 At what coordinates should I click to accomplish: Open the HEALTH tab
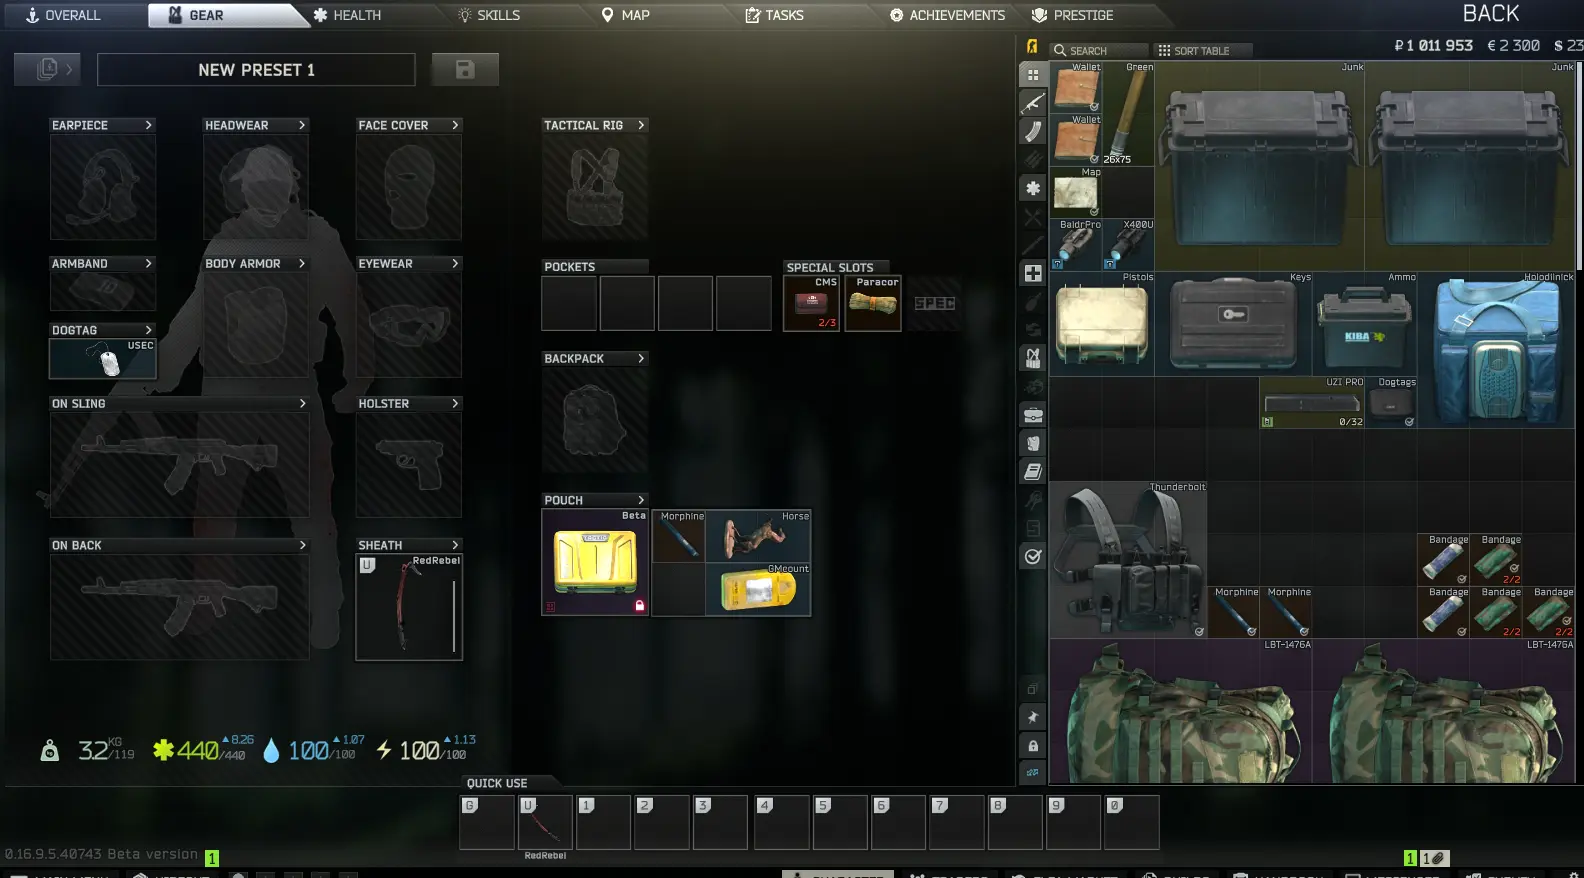(x=346, y=15)
